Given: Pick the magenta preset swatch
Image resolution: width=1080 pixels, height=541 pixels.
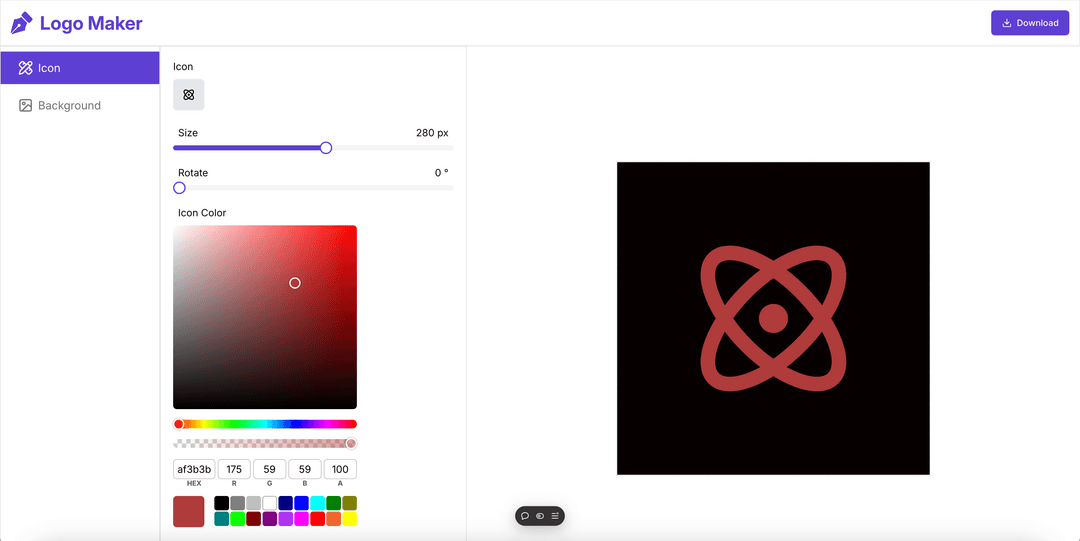Looking at the screenshot, I should pos(302,519).
